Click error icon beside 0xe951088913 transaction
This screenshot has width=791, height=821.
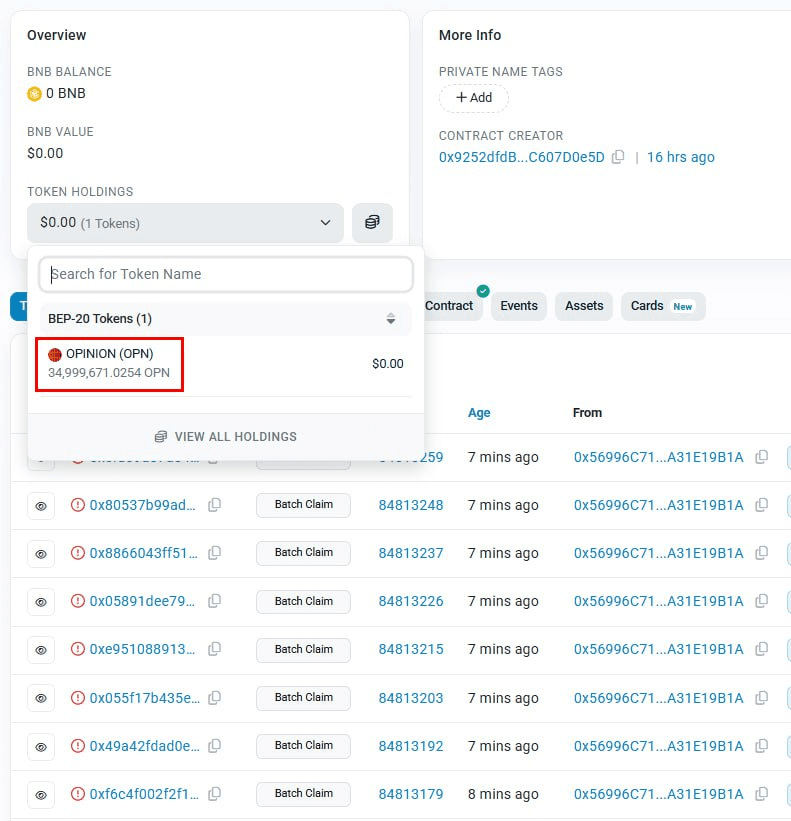point(77,649)
